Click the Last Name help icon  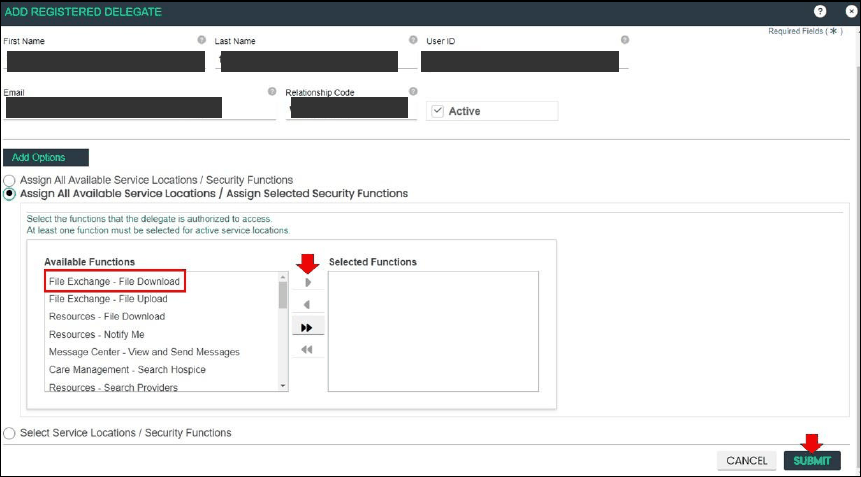tap(413, 40)
